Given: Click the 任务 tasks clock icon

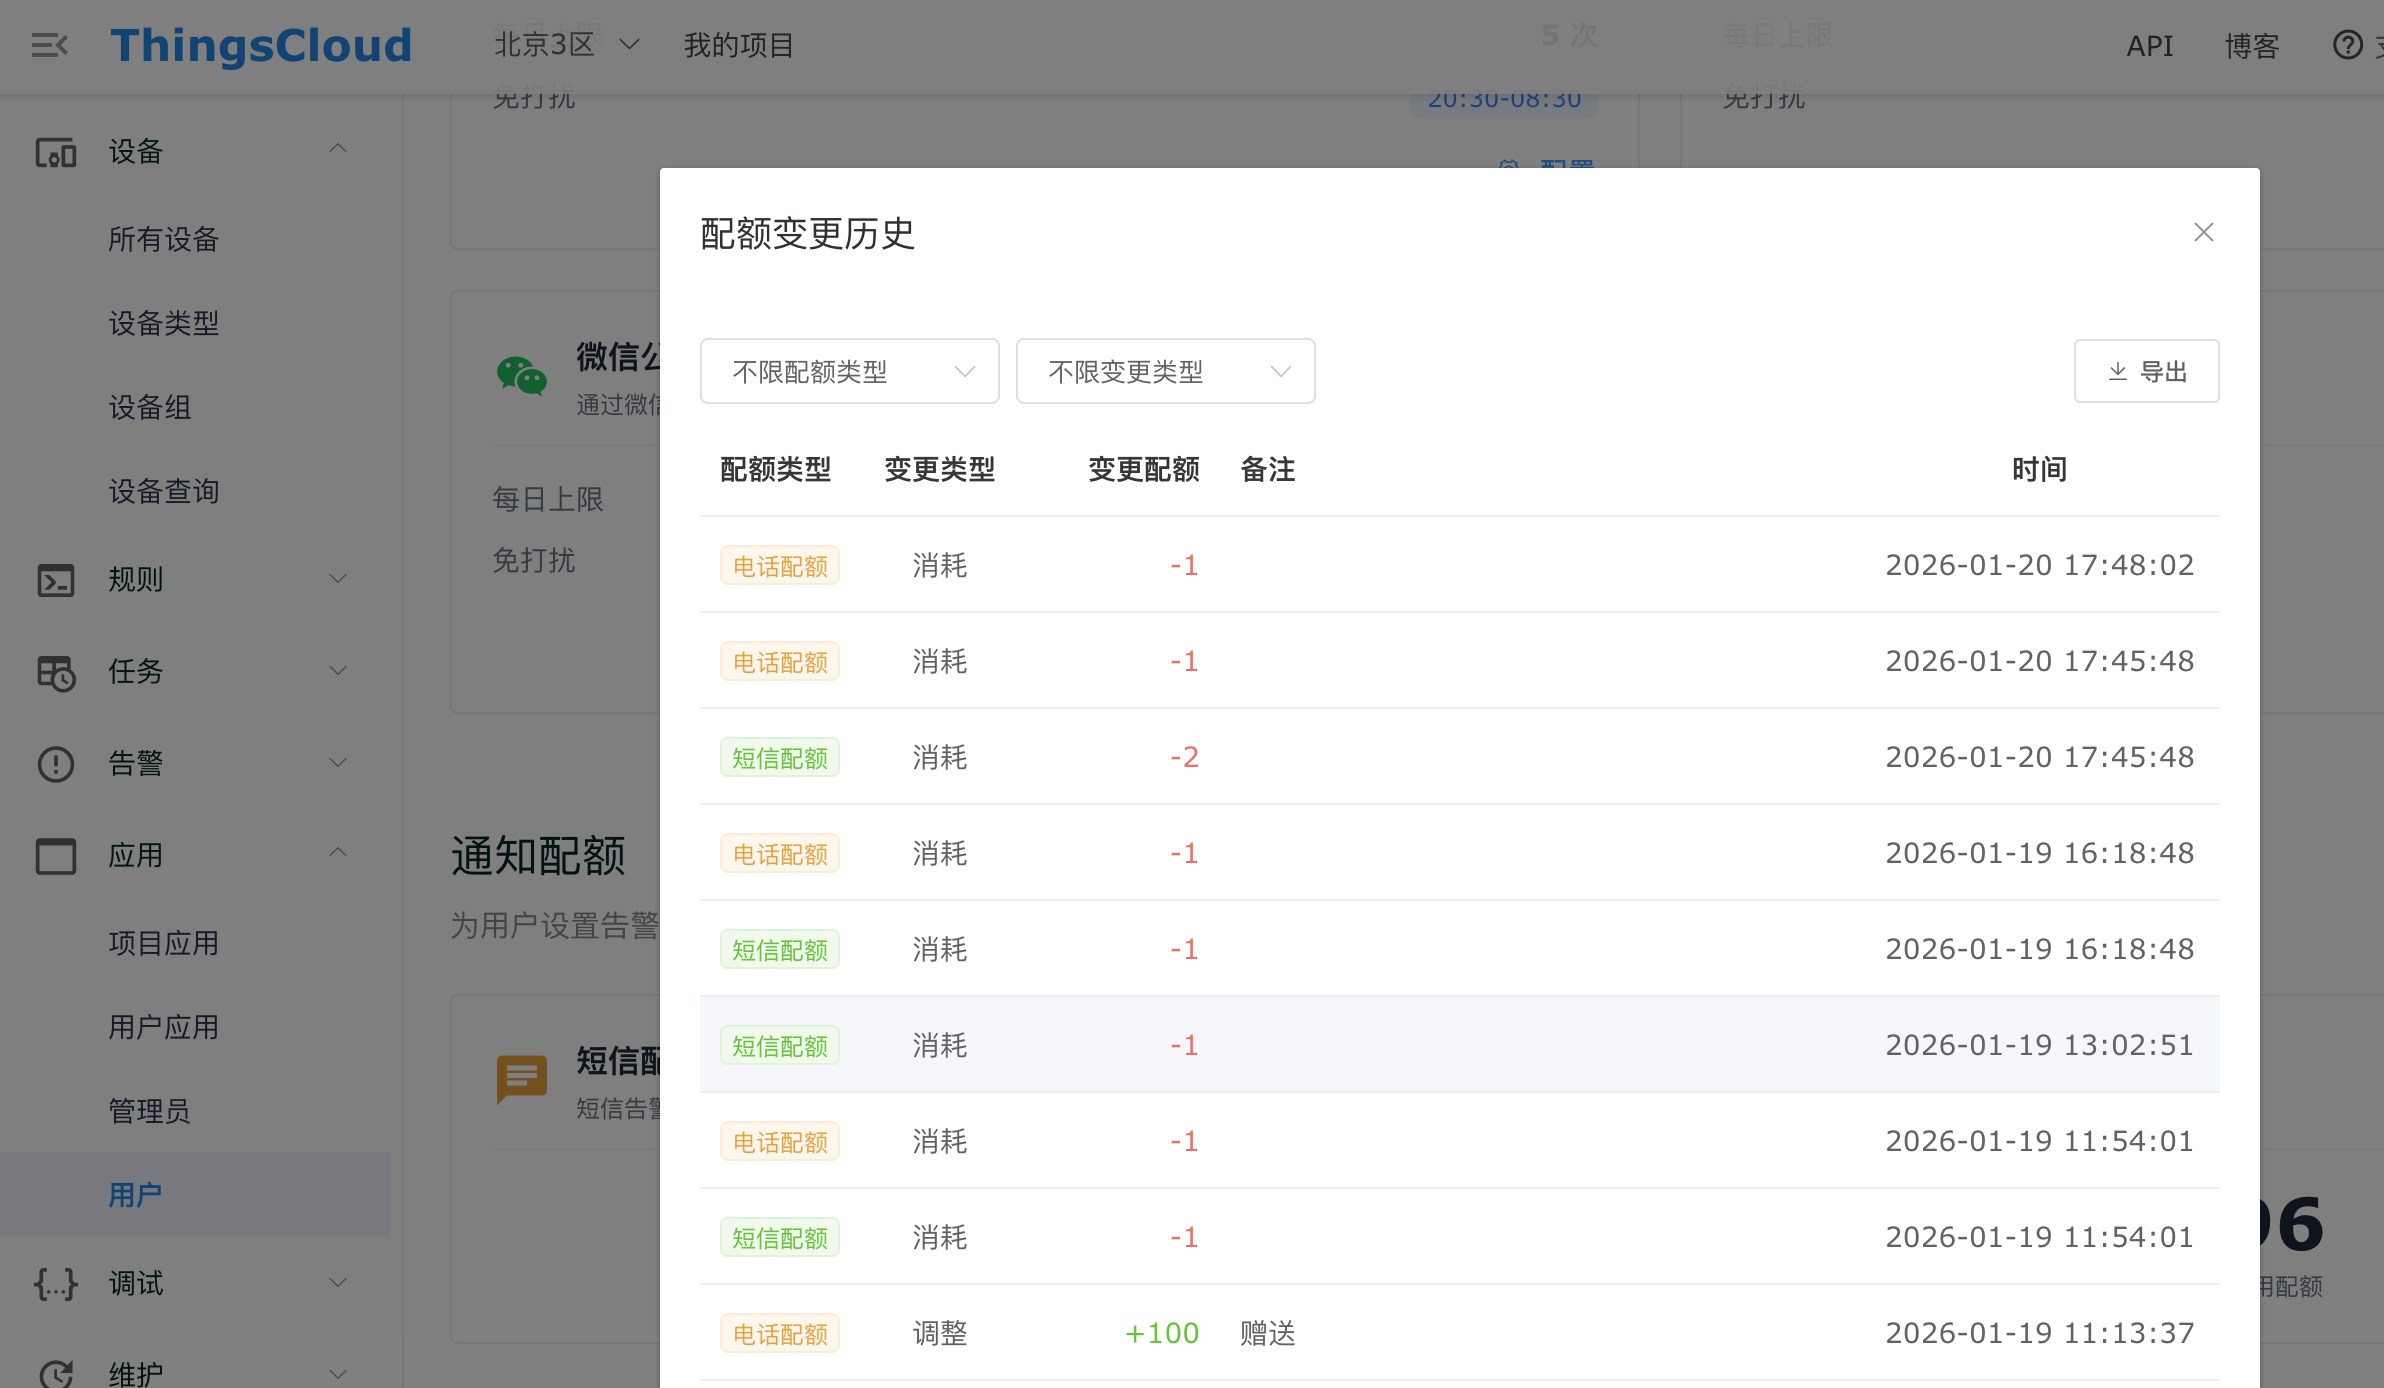Looking at the screenshot, I should click(x=56, y=673).
